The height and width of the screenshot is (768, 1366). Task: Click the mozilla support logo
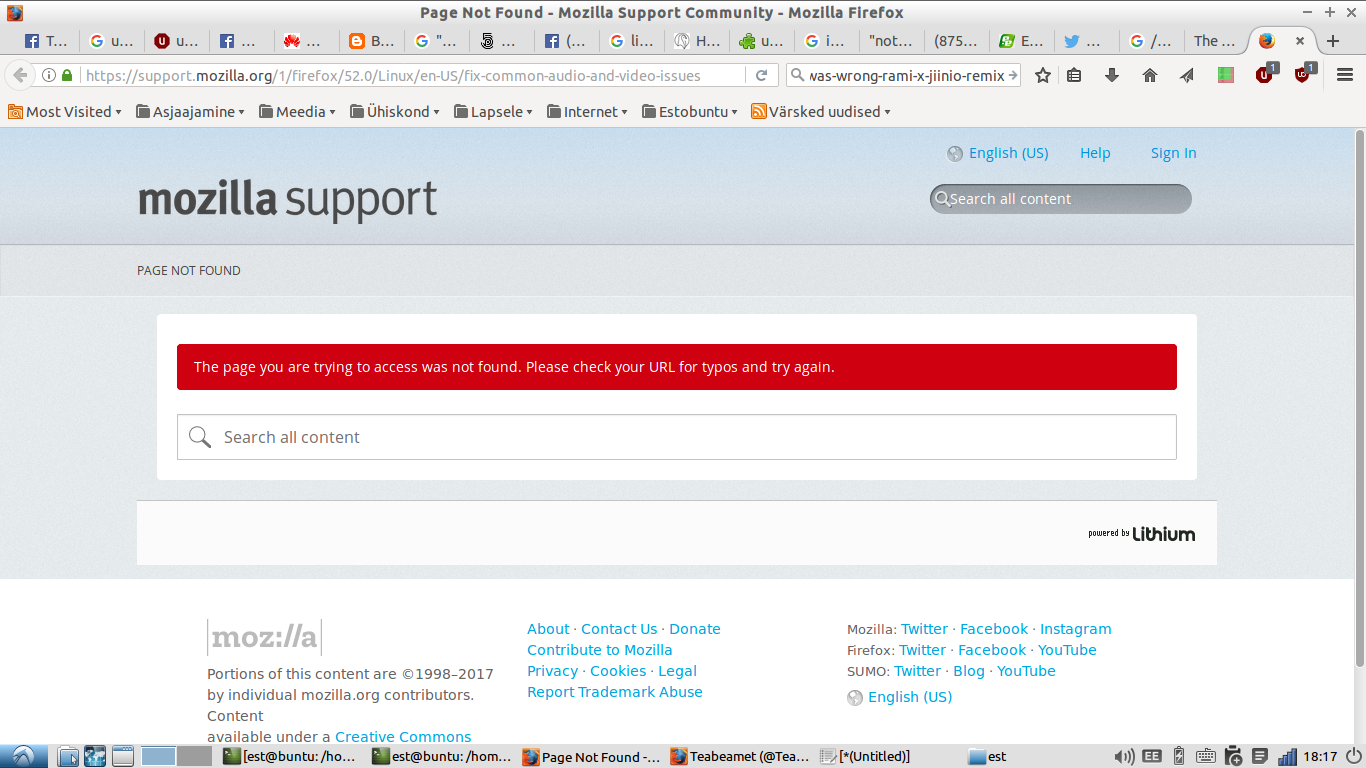click(287, 199)
